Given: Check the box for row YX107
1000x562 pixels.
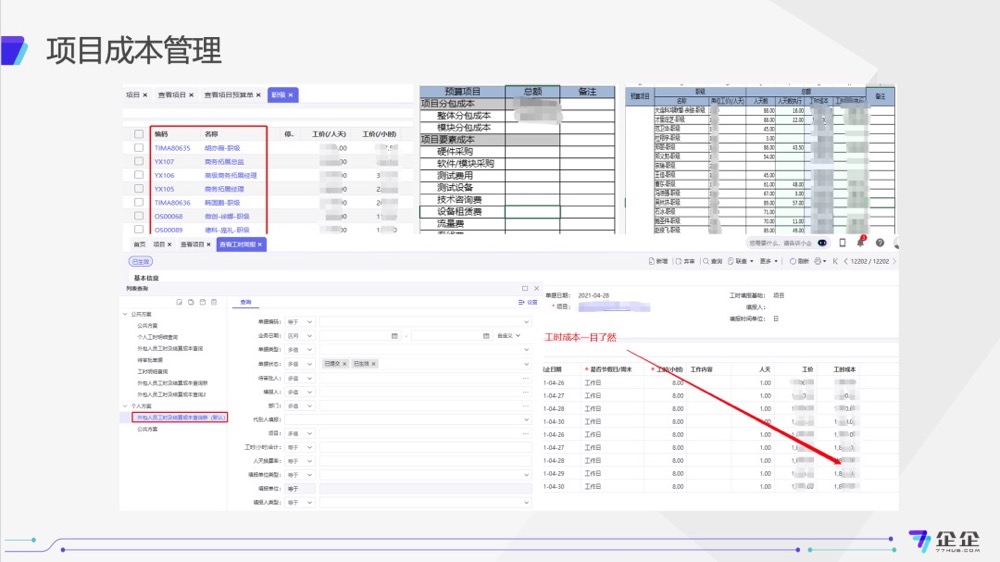Looking at the screenshot, I should (x=138, y=161).
